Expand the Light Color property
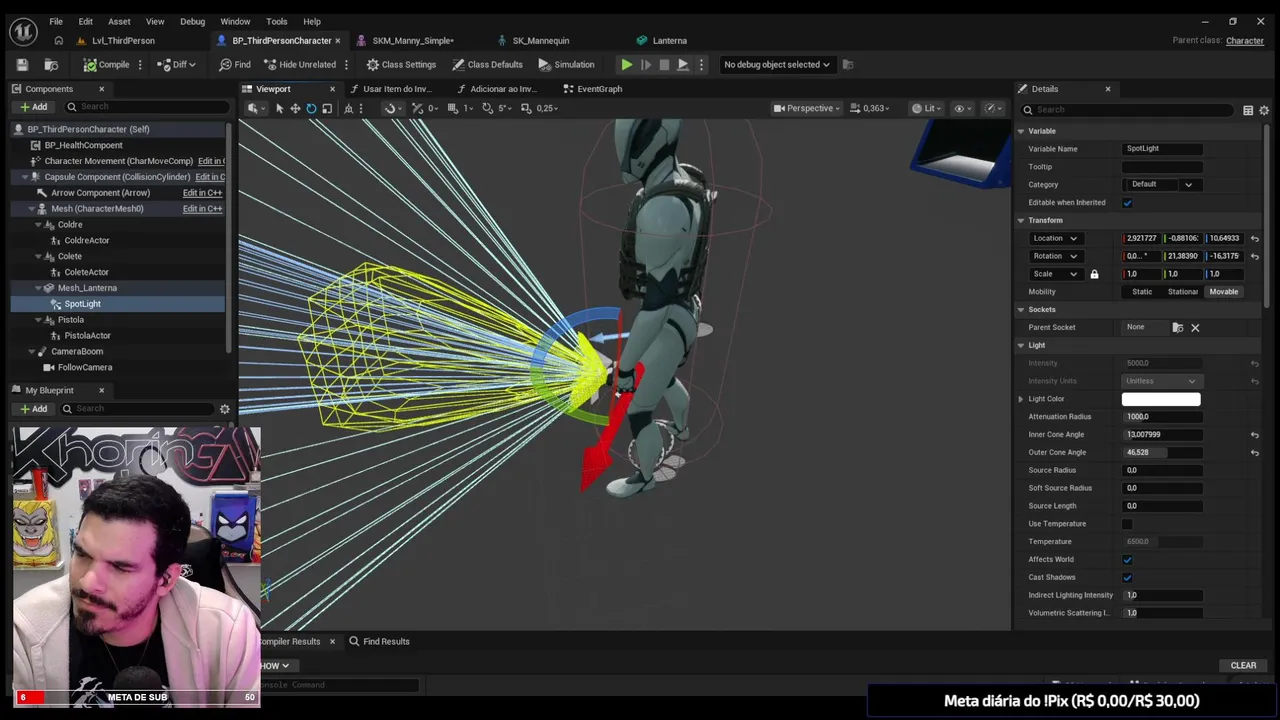The width and height of the screenshot is (1280, 720). coord(1021,399)
